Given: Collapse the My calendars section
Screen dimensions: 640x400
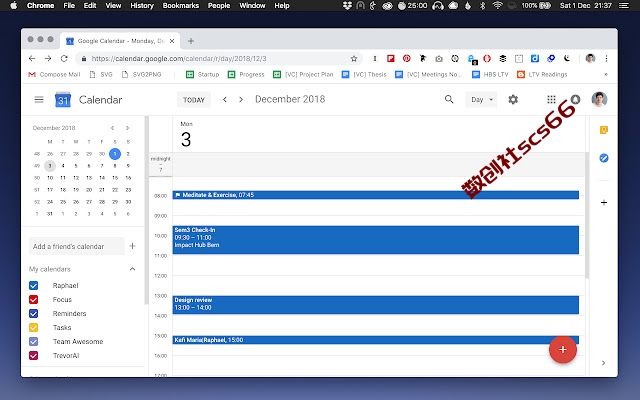Looking at the screenshot, I should click(x=132, y=269).
